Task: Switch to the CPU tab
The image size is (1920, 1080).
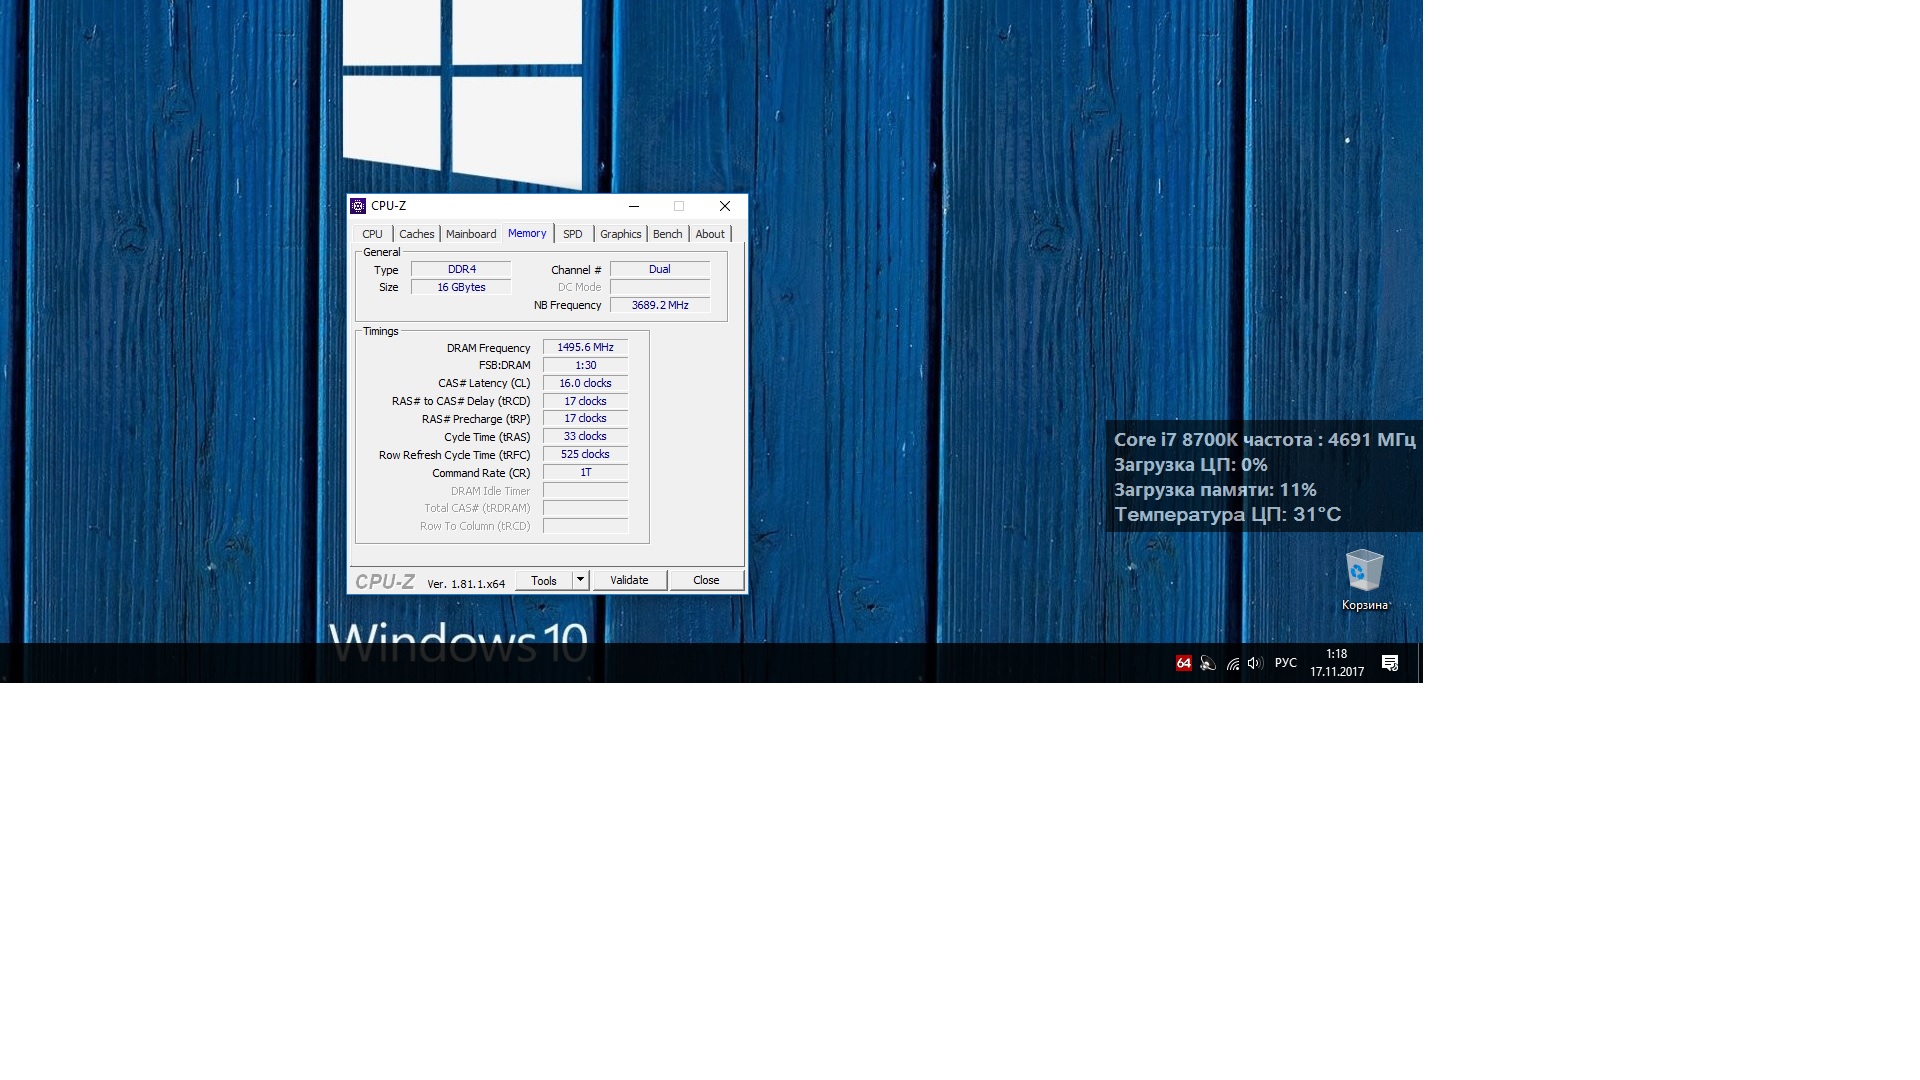Action: point(372,234)
